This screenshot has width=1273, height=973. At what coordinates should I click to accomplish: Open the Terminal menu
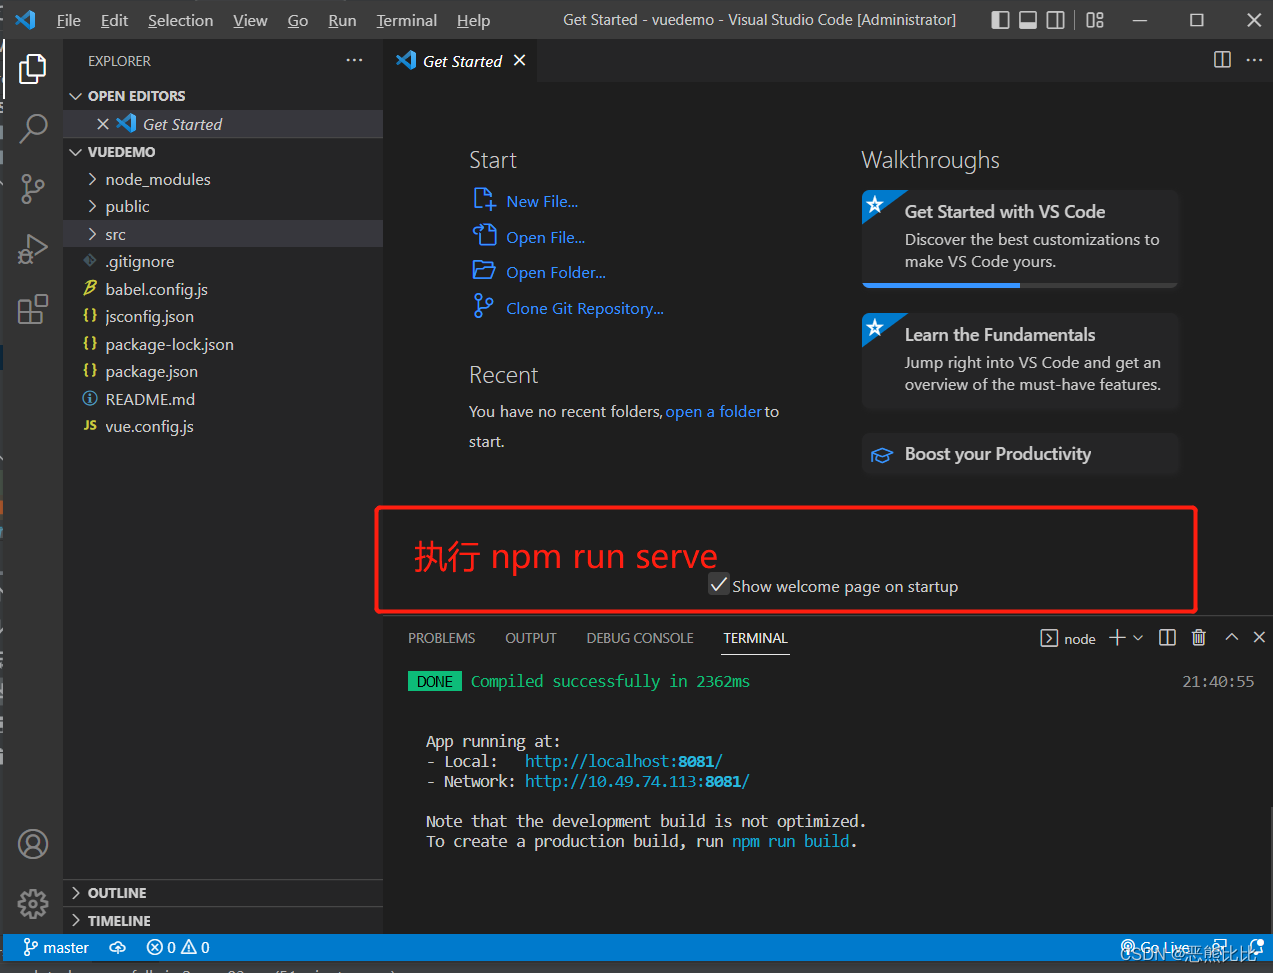[406, 20]
